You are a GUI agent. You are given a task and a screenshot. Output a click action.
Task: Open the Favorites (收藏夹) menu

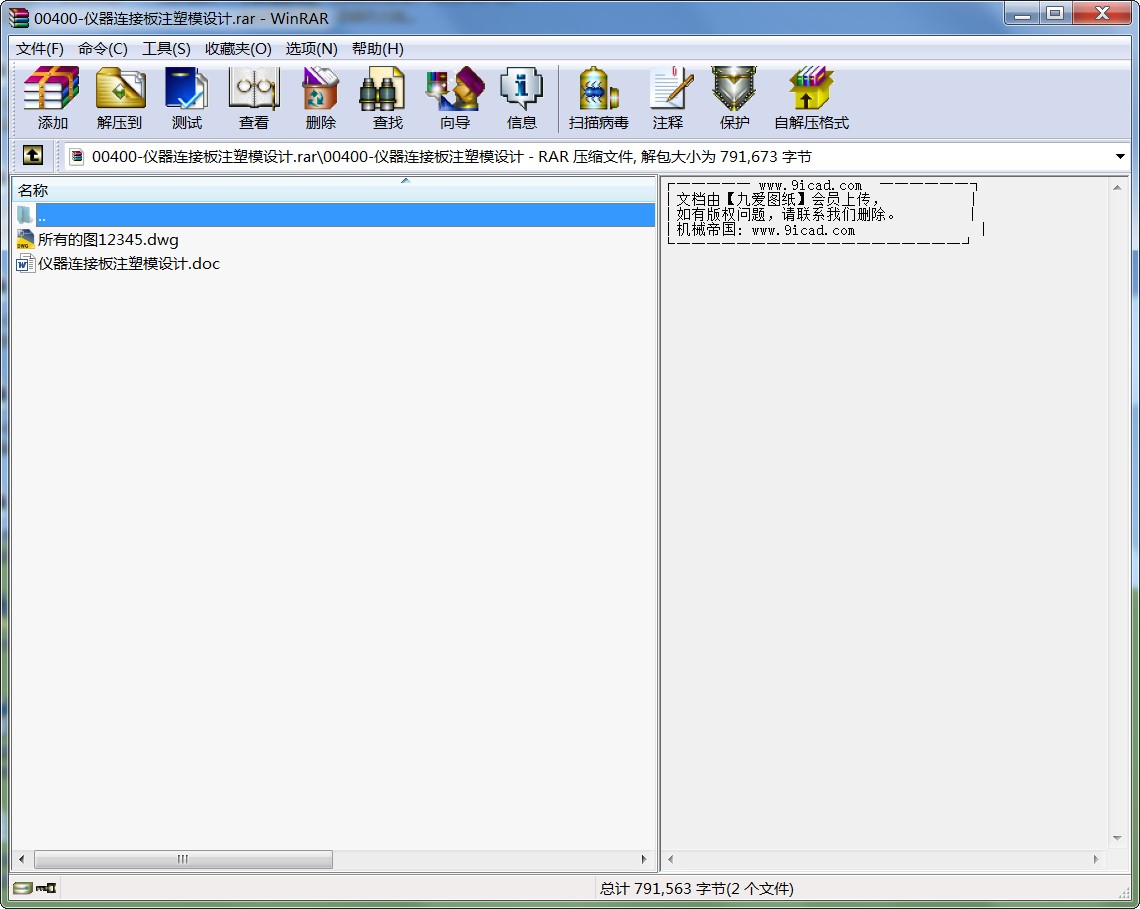click(x=238, y=49)
